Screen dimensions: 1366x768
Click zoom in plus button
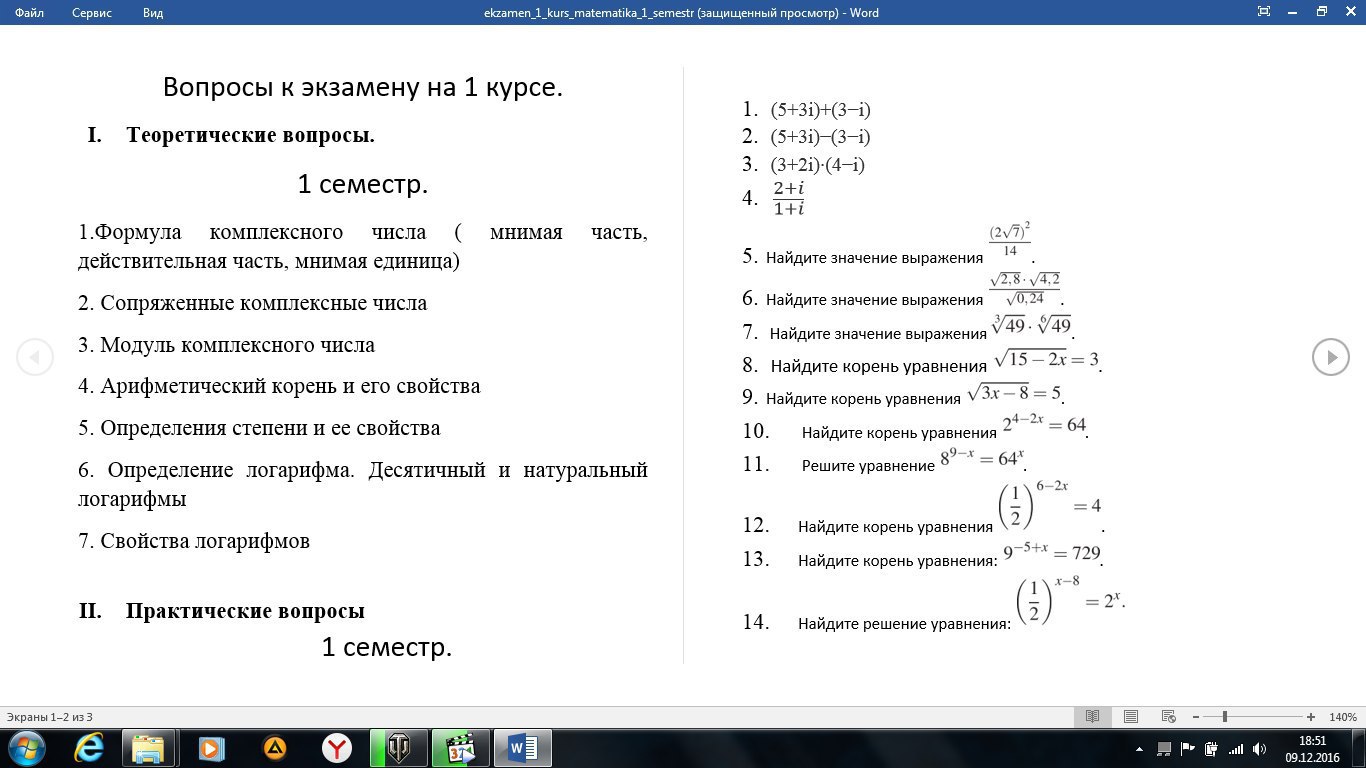(1311, 717)
